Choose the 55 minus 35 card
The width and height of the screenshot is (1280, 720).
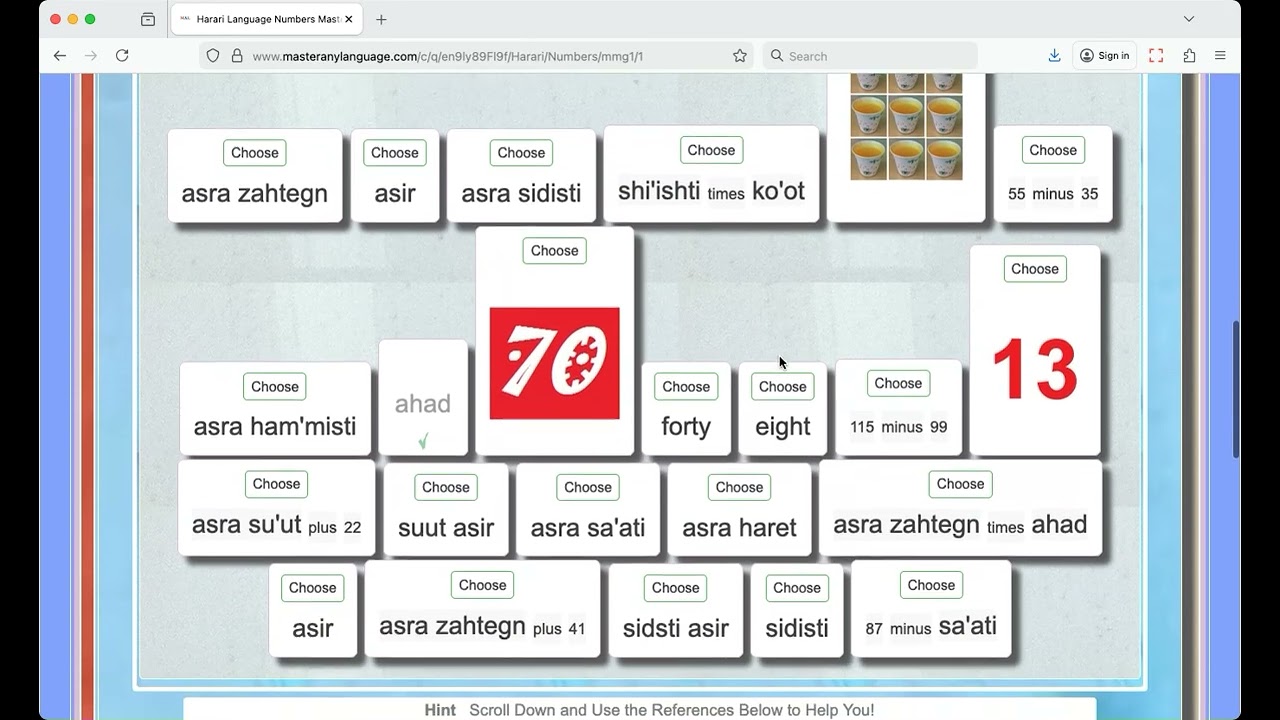1053,150
